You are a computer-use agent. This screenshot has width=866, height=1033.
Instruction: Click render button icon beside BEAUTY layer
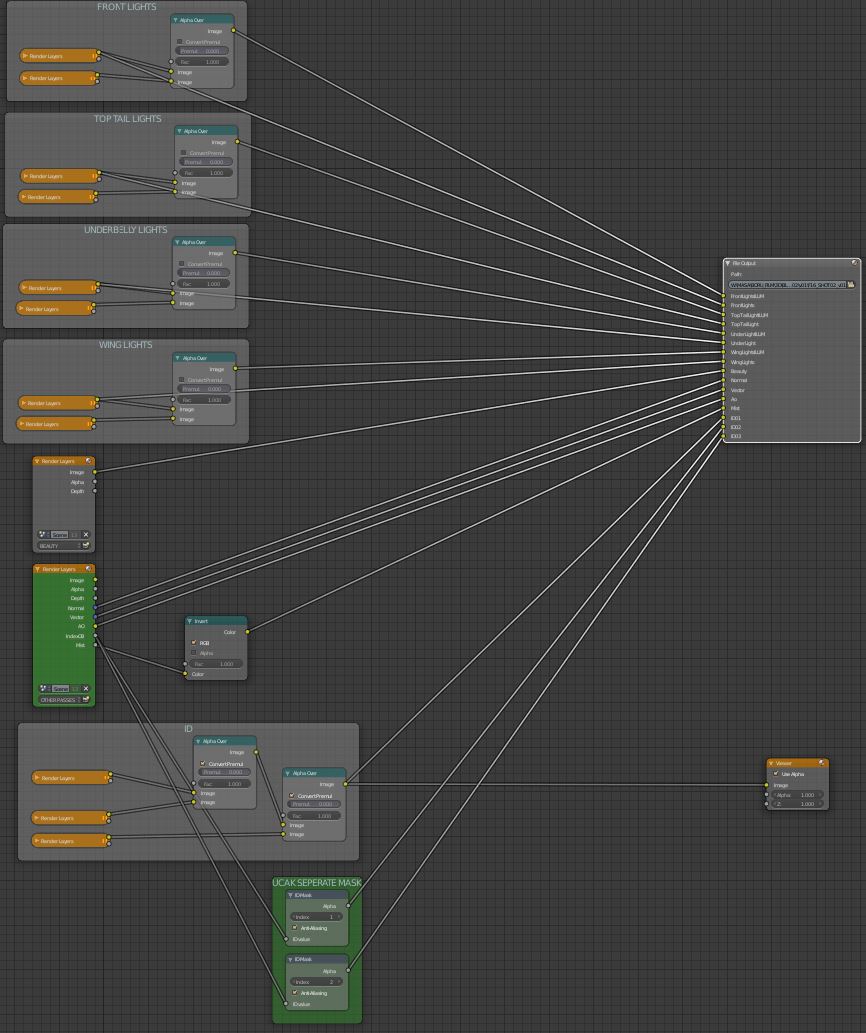pyautogui.click(x=86, y=545)
